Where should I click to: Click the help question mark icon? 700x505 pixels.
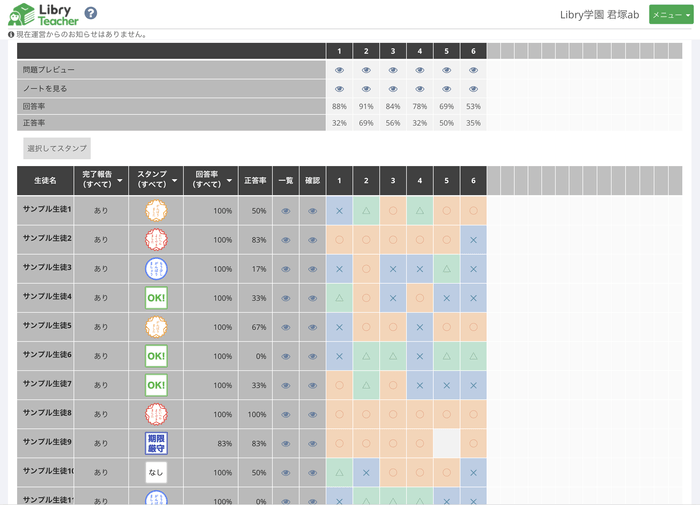click(x=91, y=14)
